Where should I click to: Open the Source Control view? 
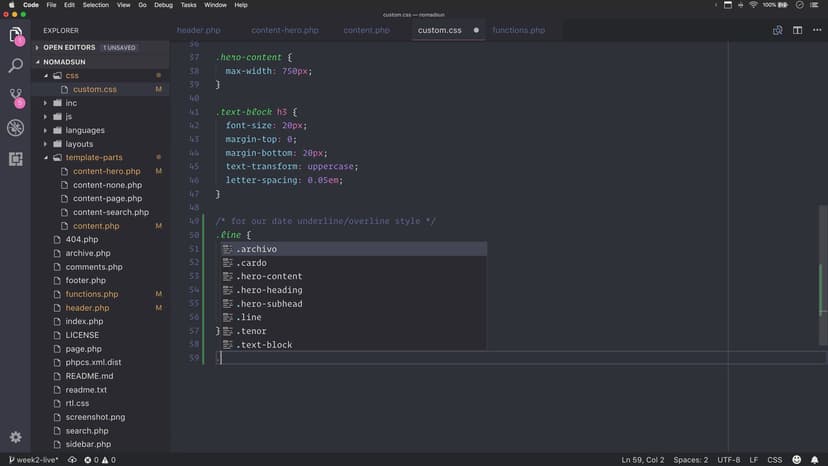pos(16,97)
